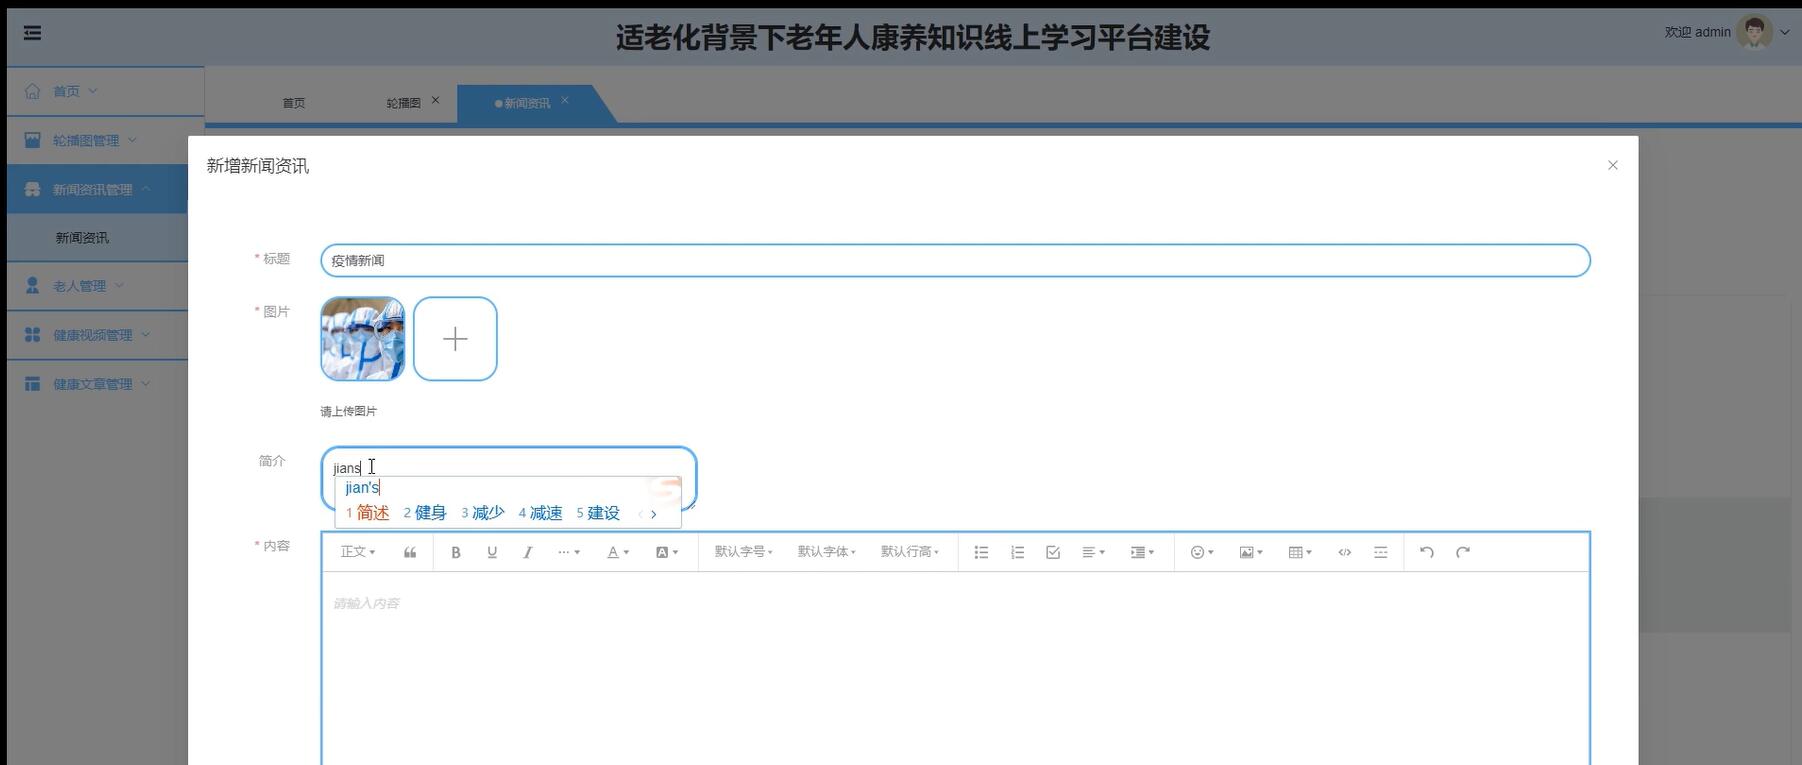Switch to the 轮播图 tab
This screenshot has width=1802, height=765.
click(403, 103)
